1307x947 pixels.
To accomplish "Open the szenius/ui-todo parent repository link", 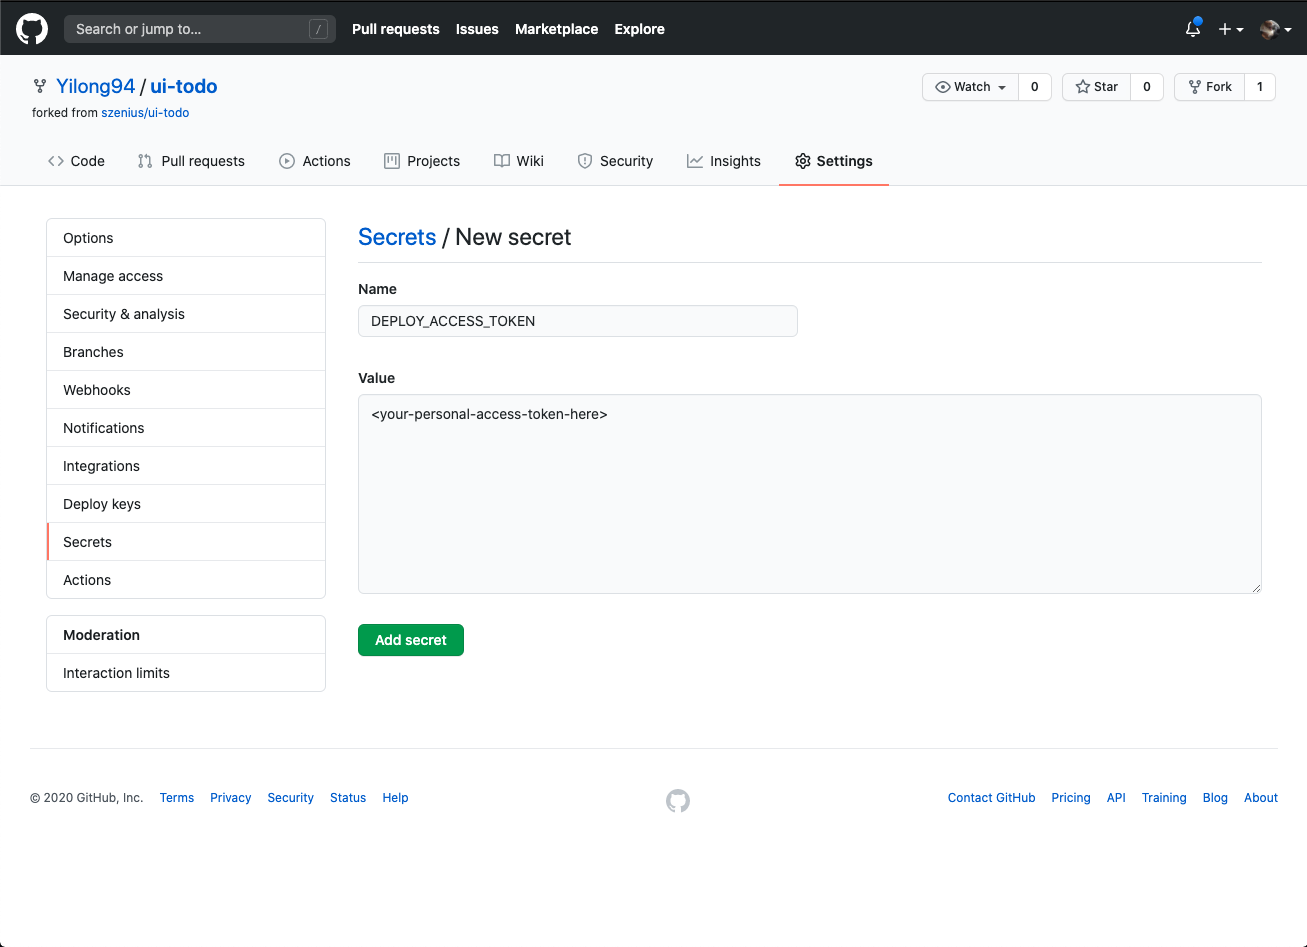I will point(145,113).
